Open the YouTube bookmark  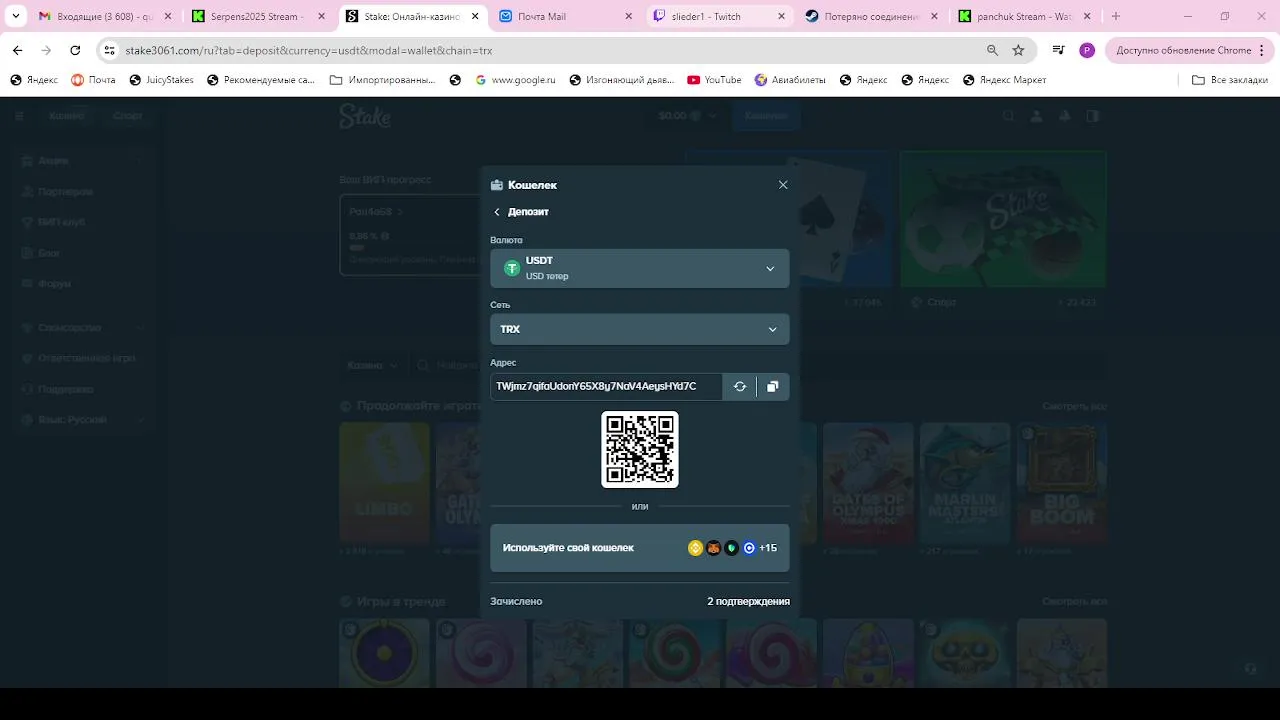click(714, 80)
